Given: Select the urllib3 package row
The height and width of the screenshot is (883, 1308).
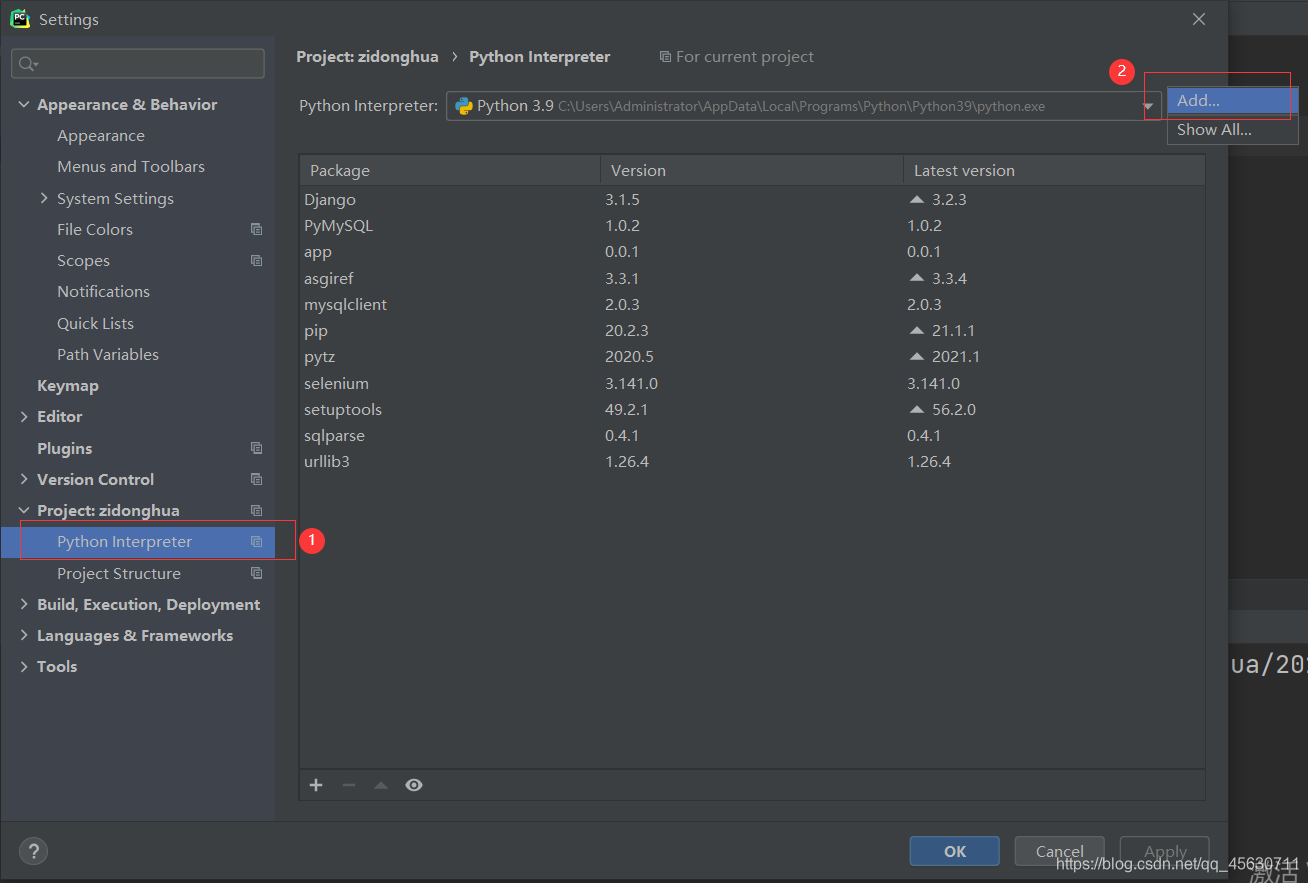Looking at the screenshot, I should pos(752,461).
